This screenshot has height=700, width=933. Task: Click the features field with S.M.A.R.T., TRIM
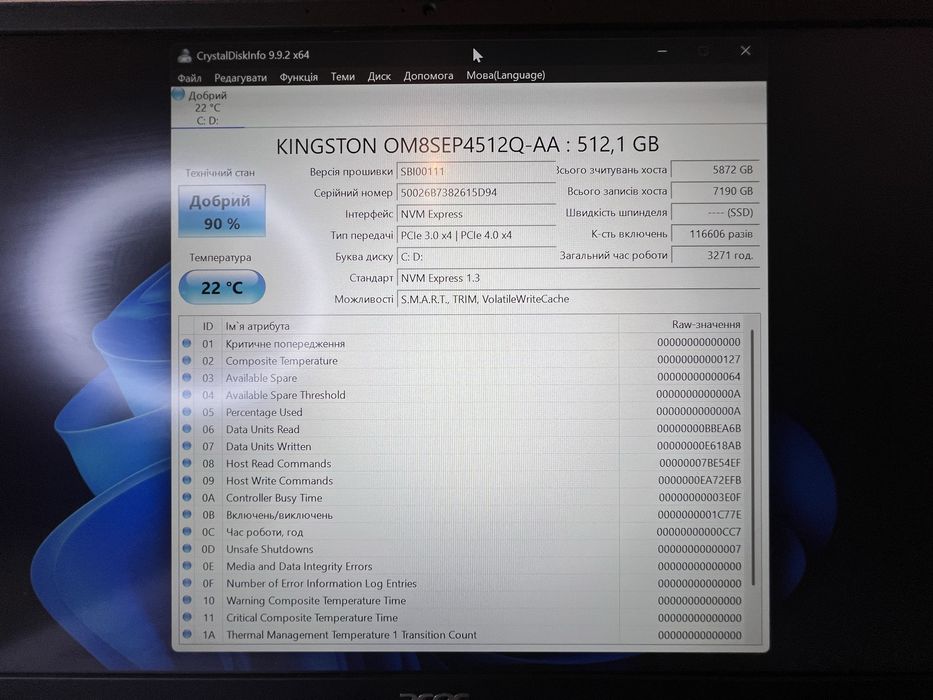pos(578,299)
